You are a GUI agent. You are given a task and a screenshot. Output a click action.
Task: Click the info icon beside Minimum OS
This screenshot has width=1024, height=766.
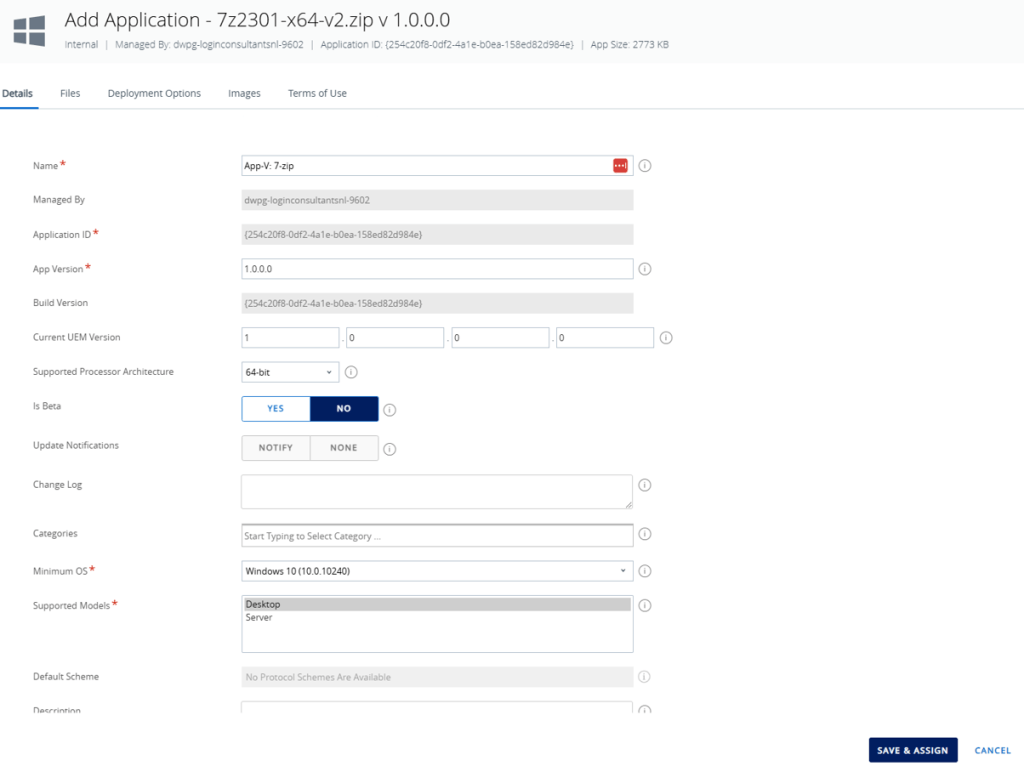point(645,571)
